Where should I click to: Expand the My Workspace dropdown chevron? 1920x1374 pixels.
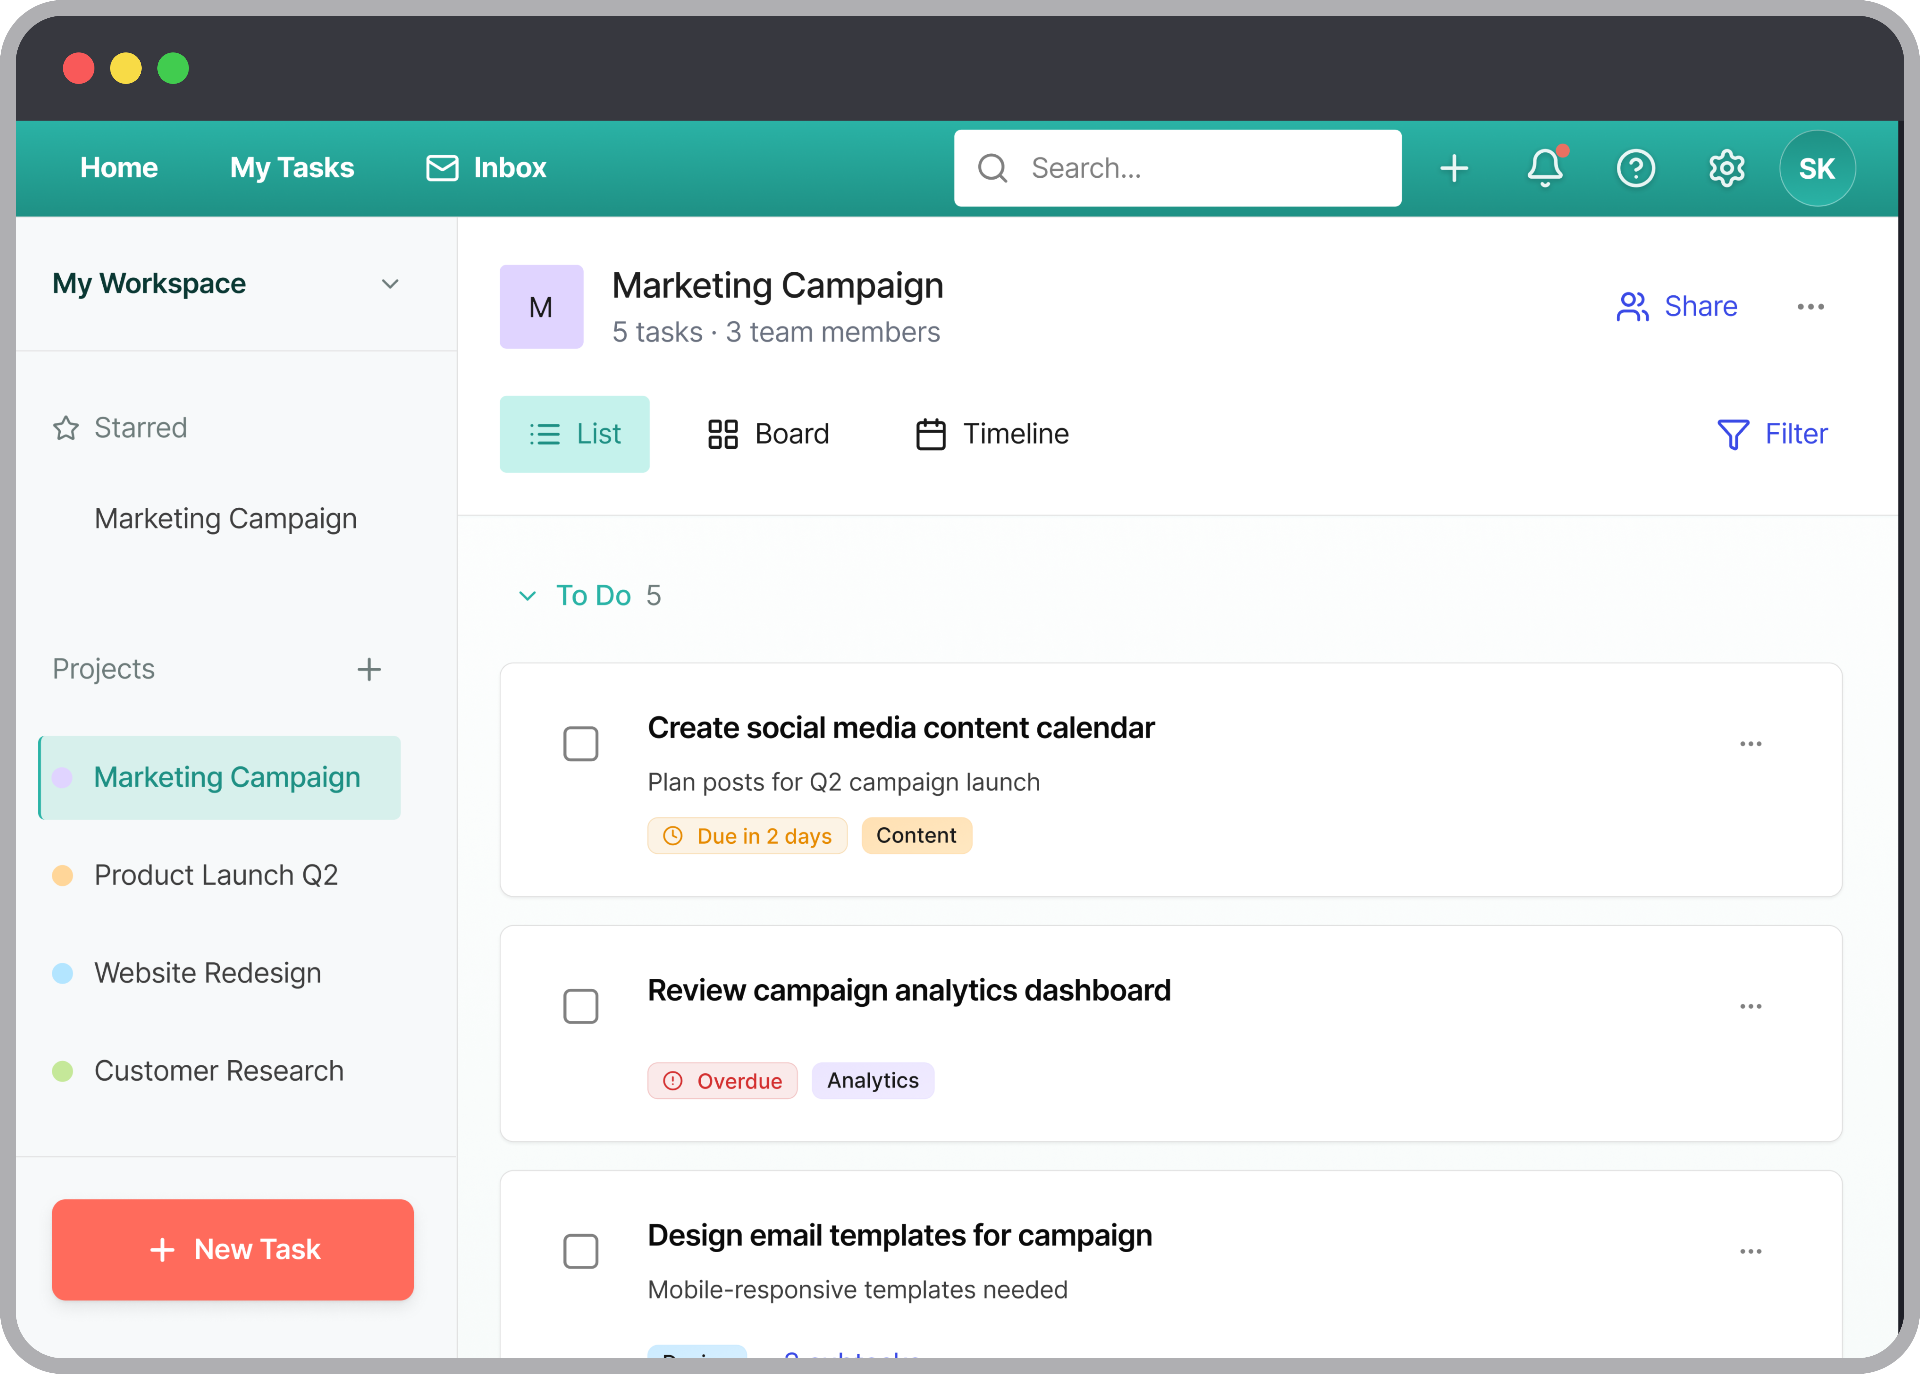390,284
